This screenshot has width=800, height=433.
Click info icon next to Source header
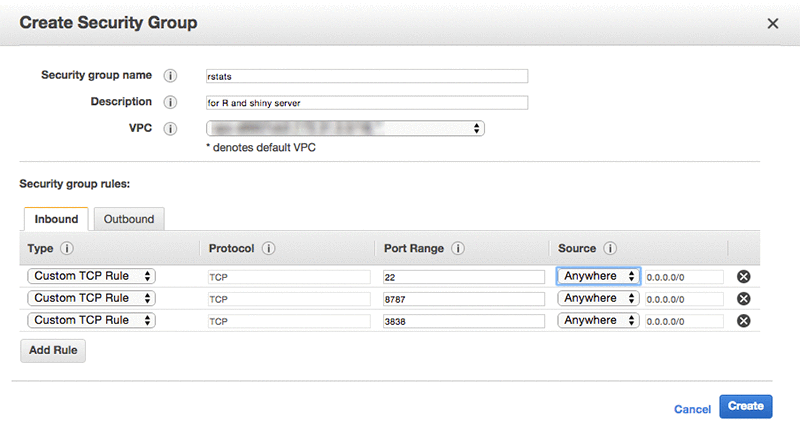(x=610, y=248)
